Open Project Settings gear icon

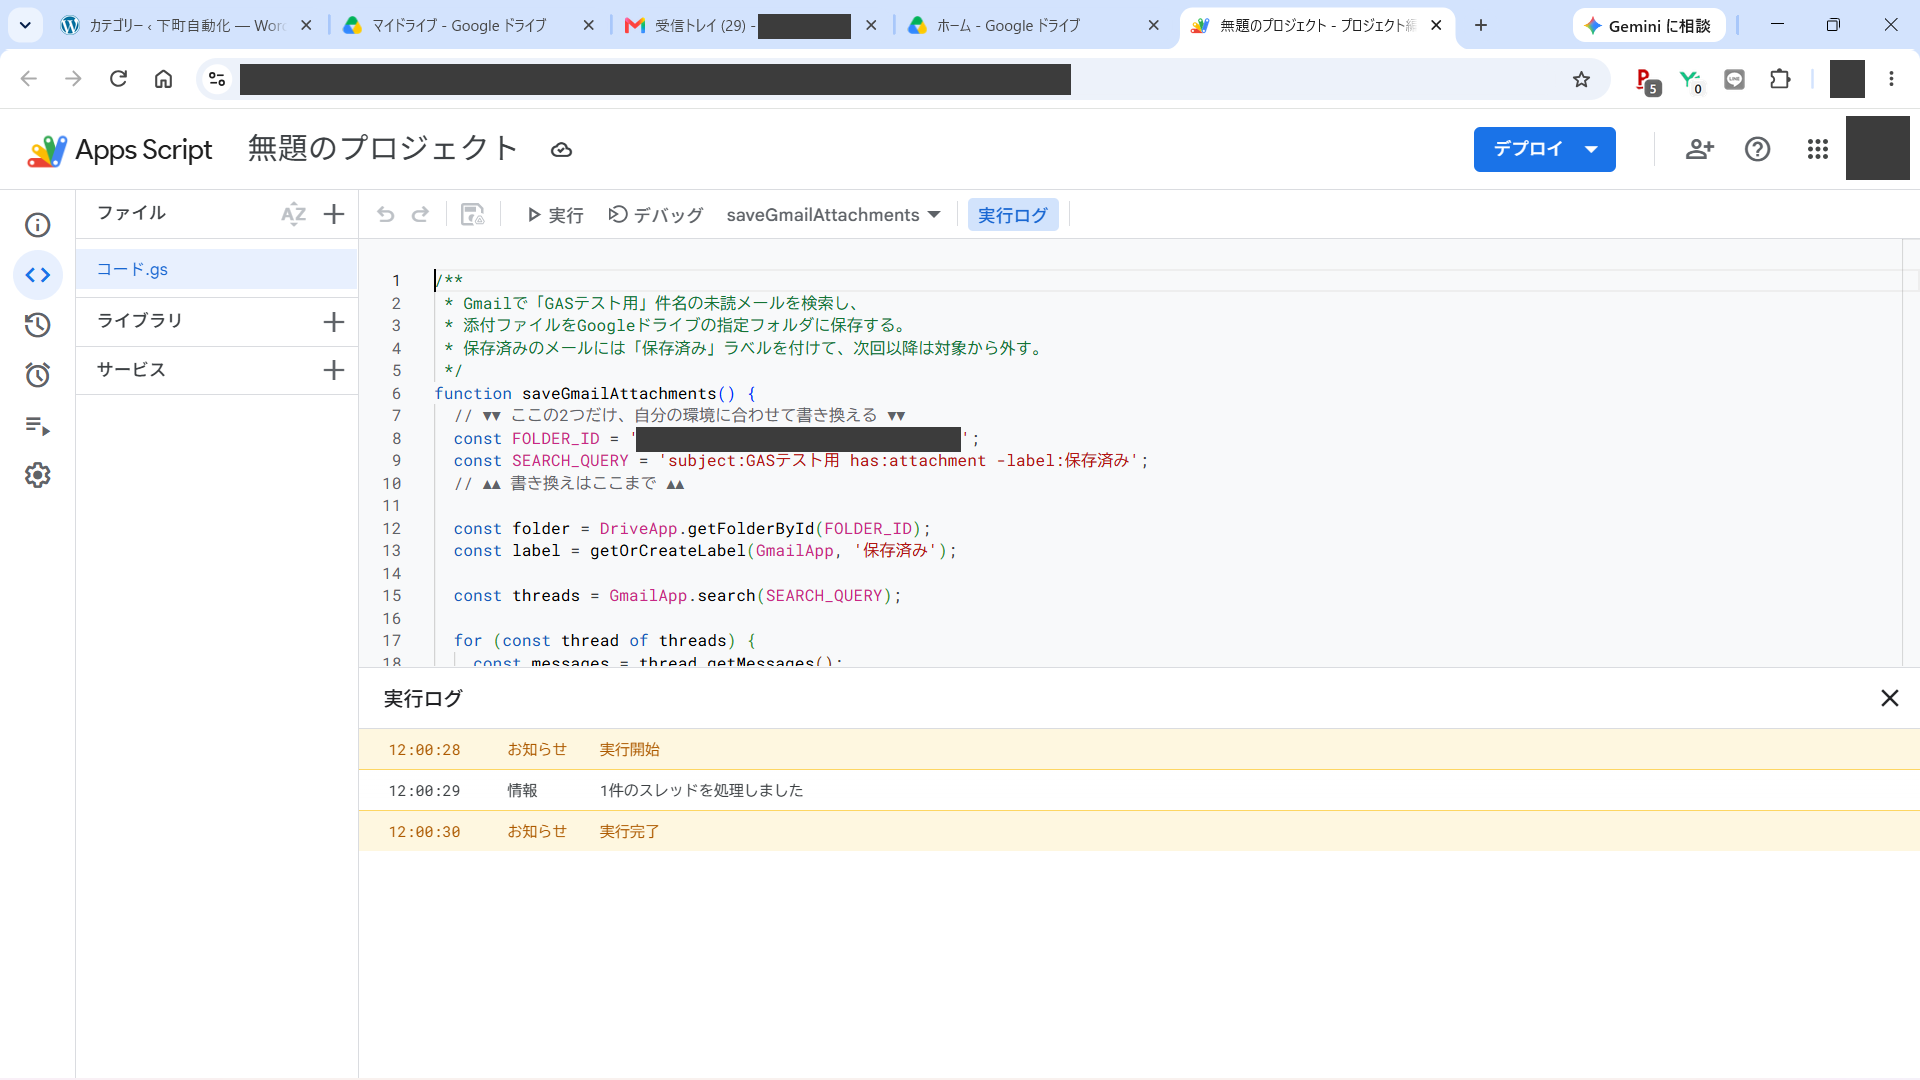(x=38, y=475)
